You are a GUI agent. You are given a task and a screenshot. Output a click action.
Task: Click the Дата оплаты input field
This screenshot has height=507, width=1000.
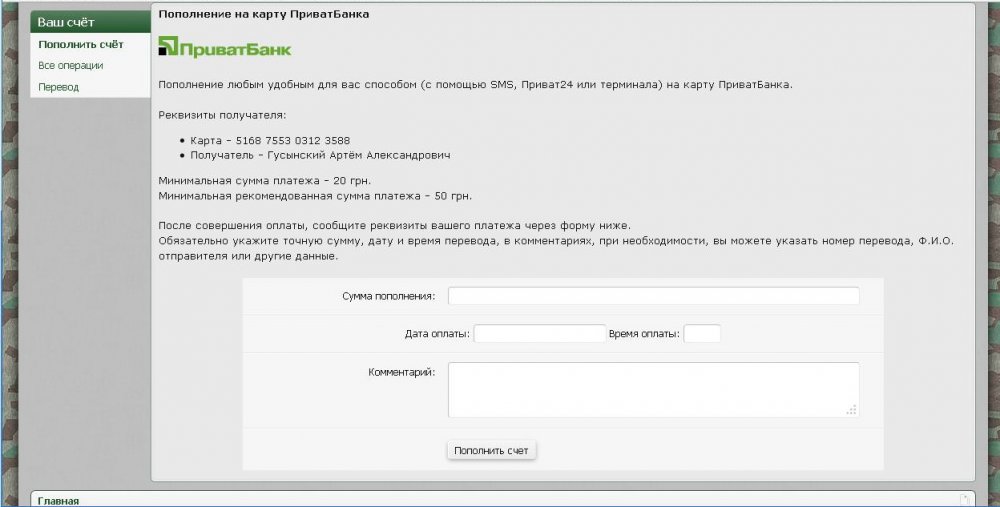(x=540, y=334)
